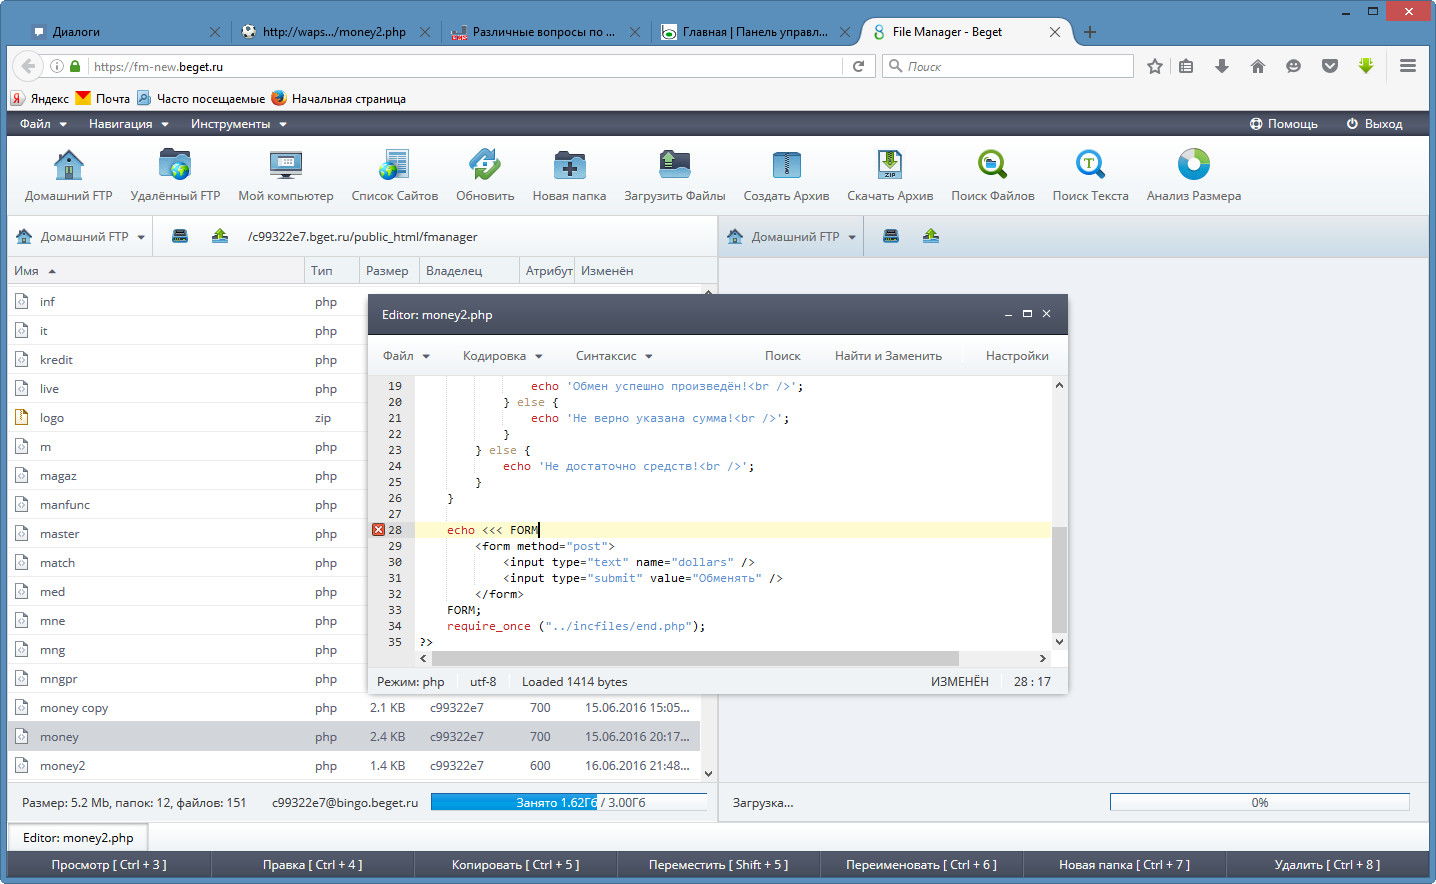Image resolution: width=1436 pixels, height=884 pixels.
Task: Open the Инструменты menu
Action: click(238, 124)
